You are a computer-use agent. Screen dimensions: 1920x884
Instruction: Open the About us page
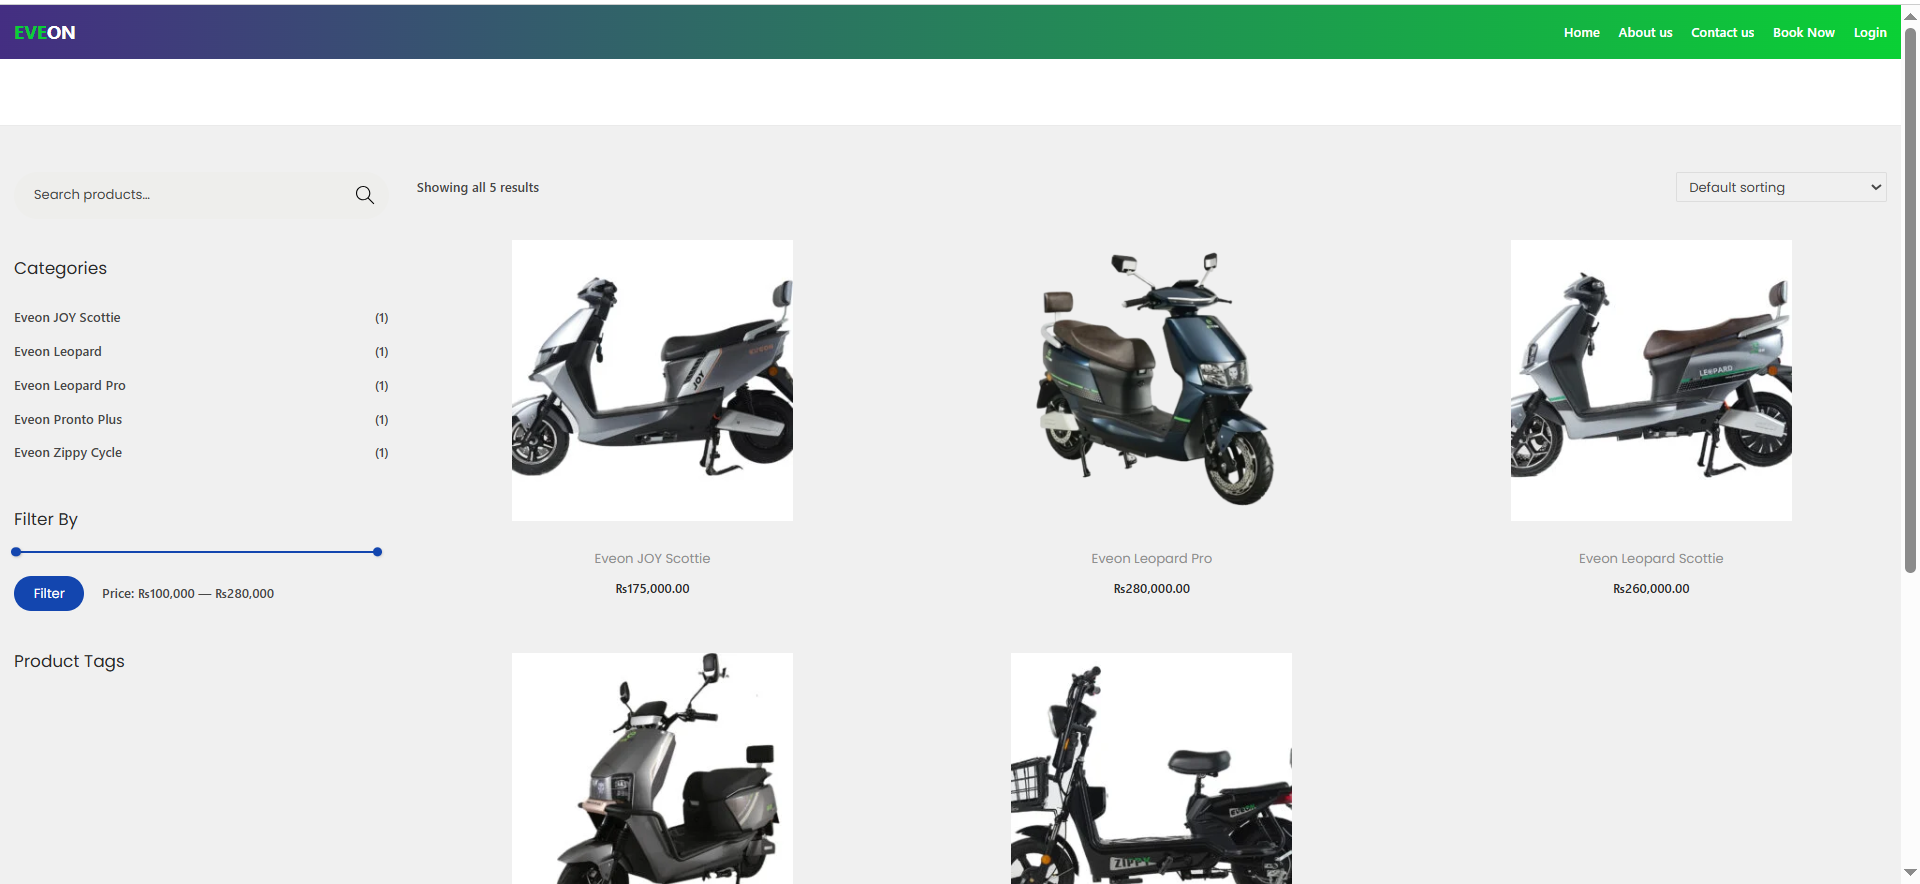pos(1645,33)
